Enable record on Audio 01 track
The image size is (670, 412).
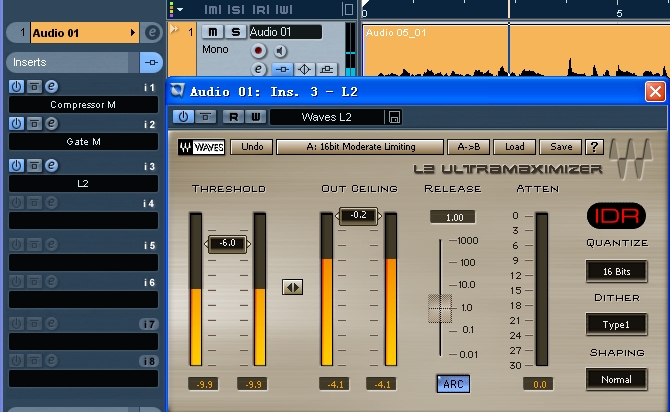click(258, 51)
